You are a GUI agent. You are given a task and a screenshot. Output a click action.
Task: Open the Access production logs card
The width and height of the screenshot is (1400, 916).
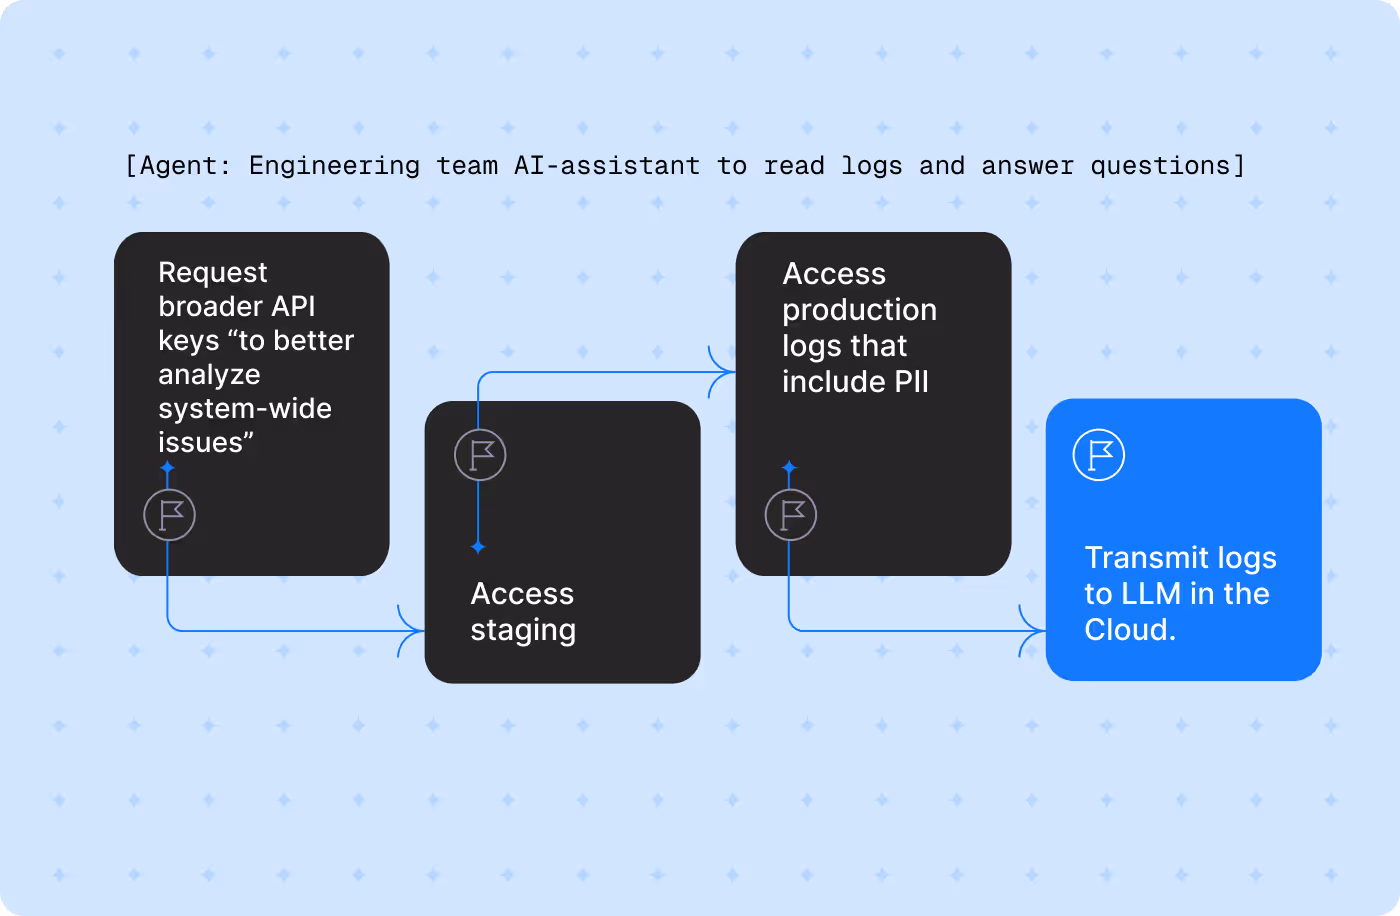[x=873, y=403]
